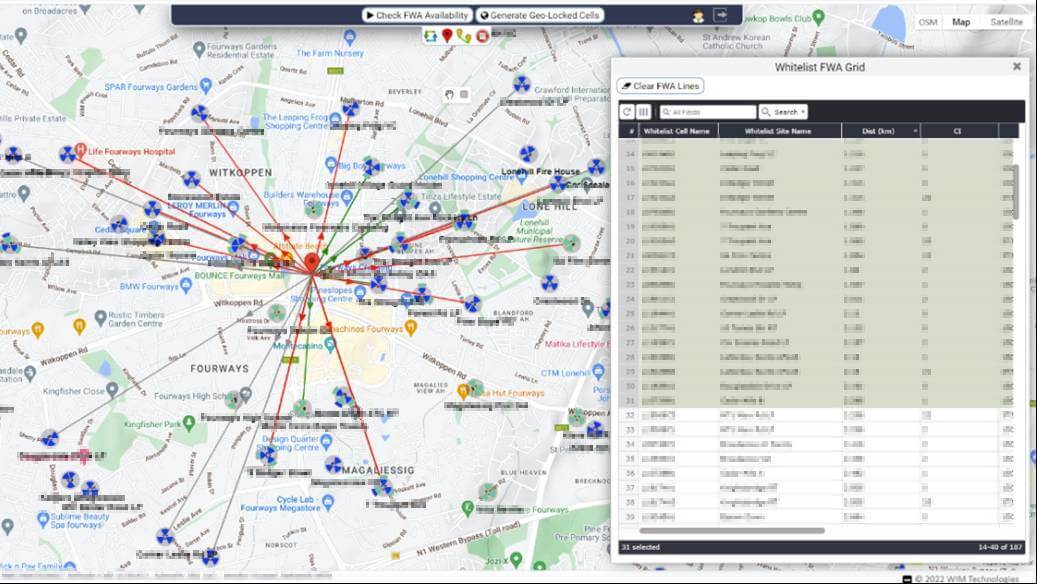Viewport: 1037px width, 584px height.
Task: Switch map layer to OSM
Action: (x=928, y=22)
